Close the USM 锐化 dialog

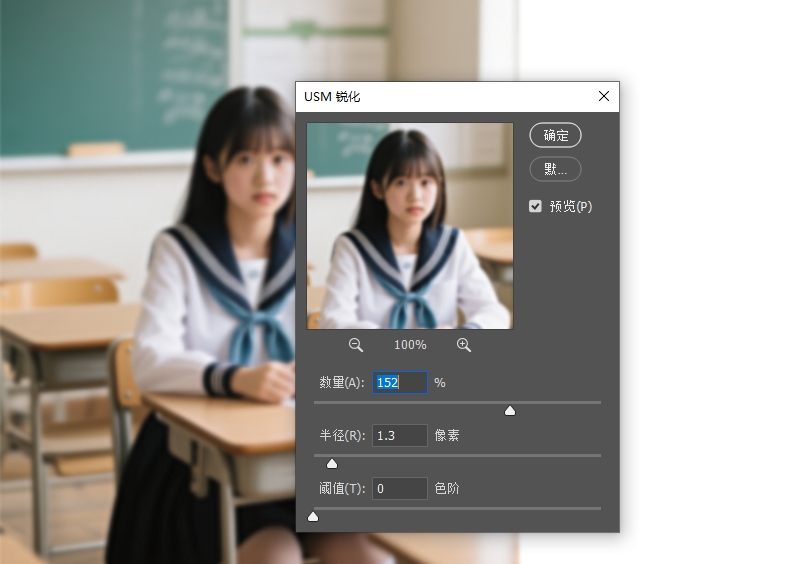pyautogui.click(x=603, y=97)
